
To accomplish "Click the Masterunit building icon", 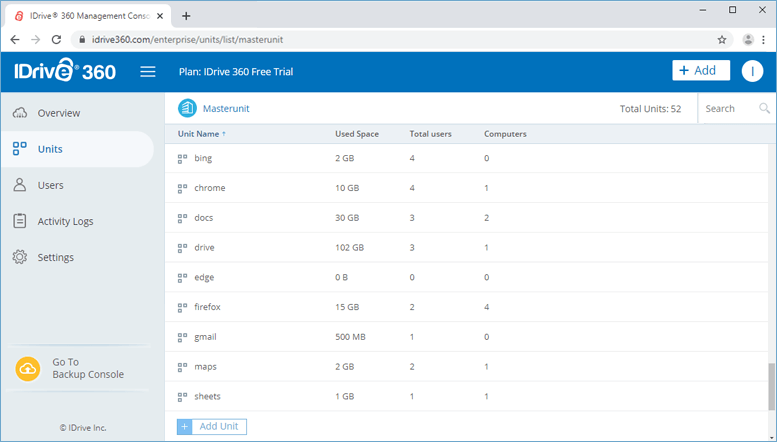I will 187,109.
